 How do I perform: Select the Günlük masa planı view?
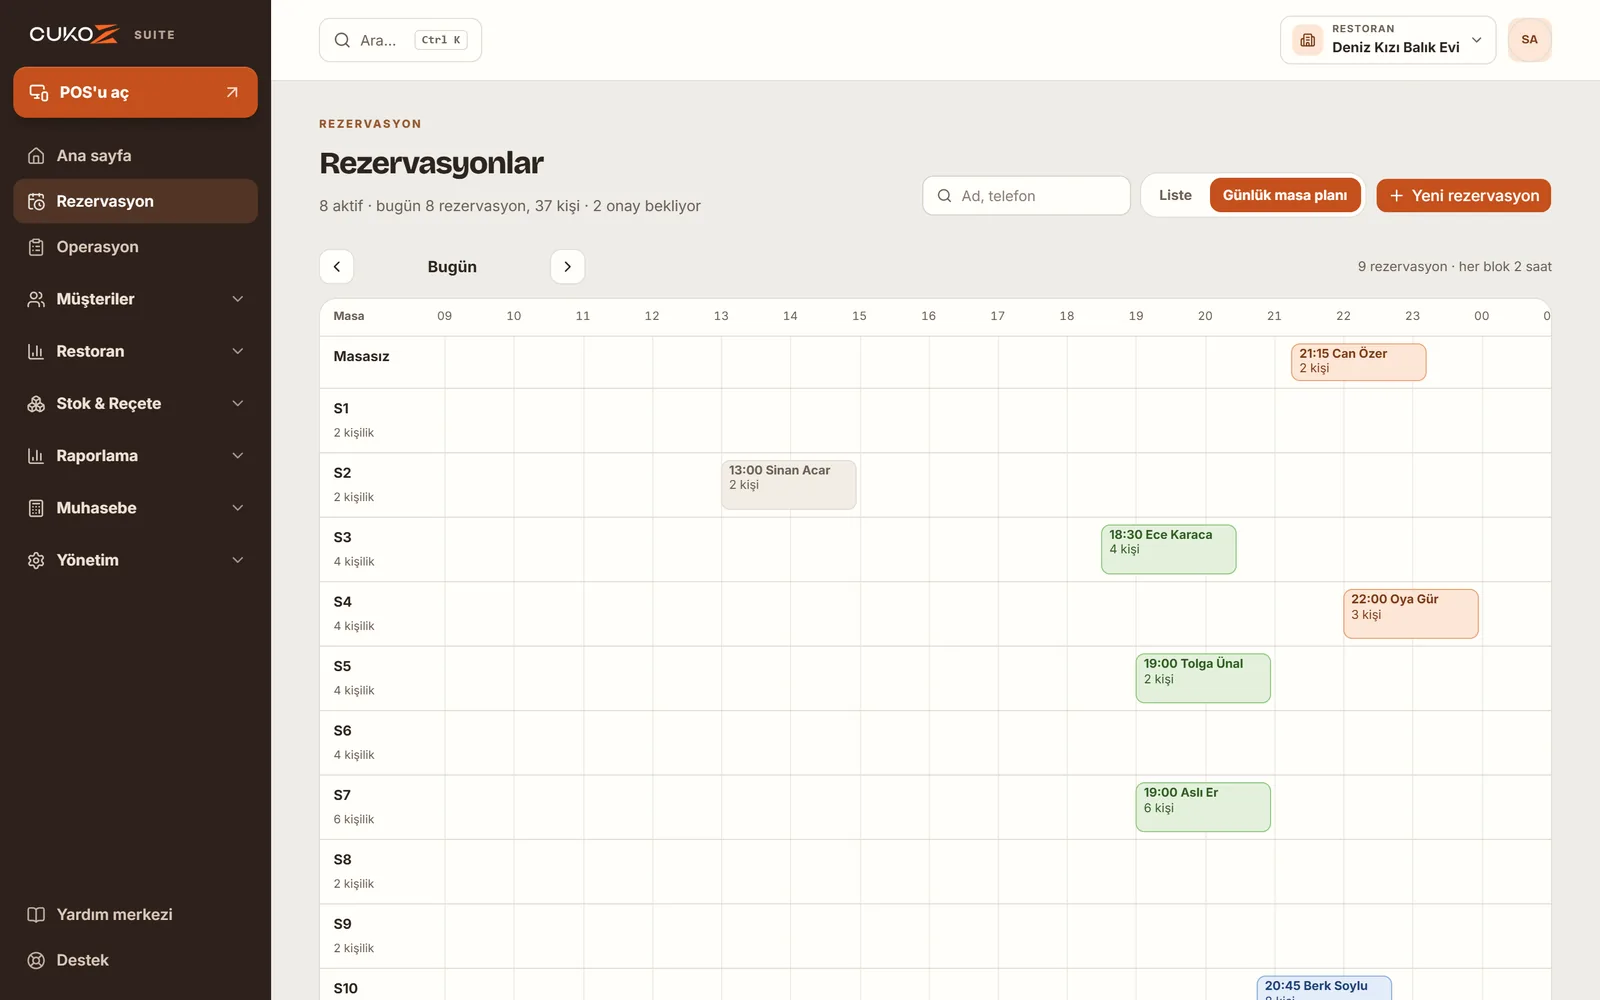point(1284,195)
